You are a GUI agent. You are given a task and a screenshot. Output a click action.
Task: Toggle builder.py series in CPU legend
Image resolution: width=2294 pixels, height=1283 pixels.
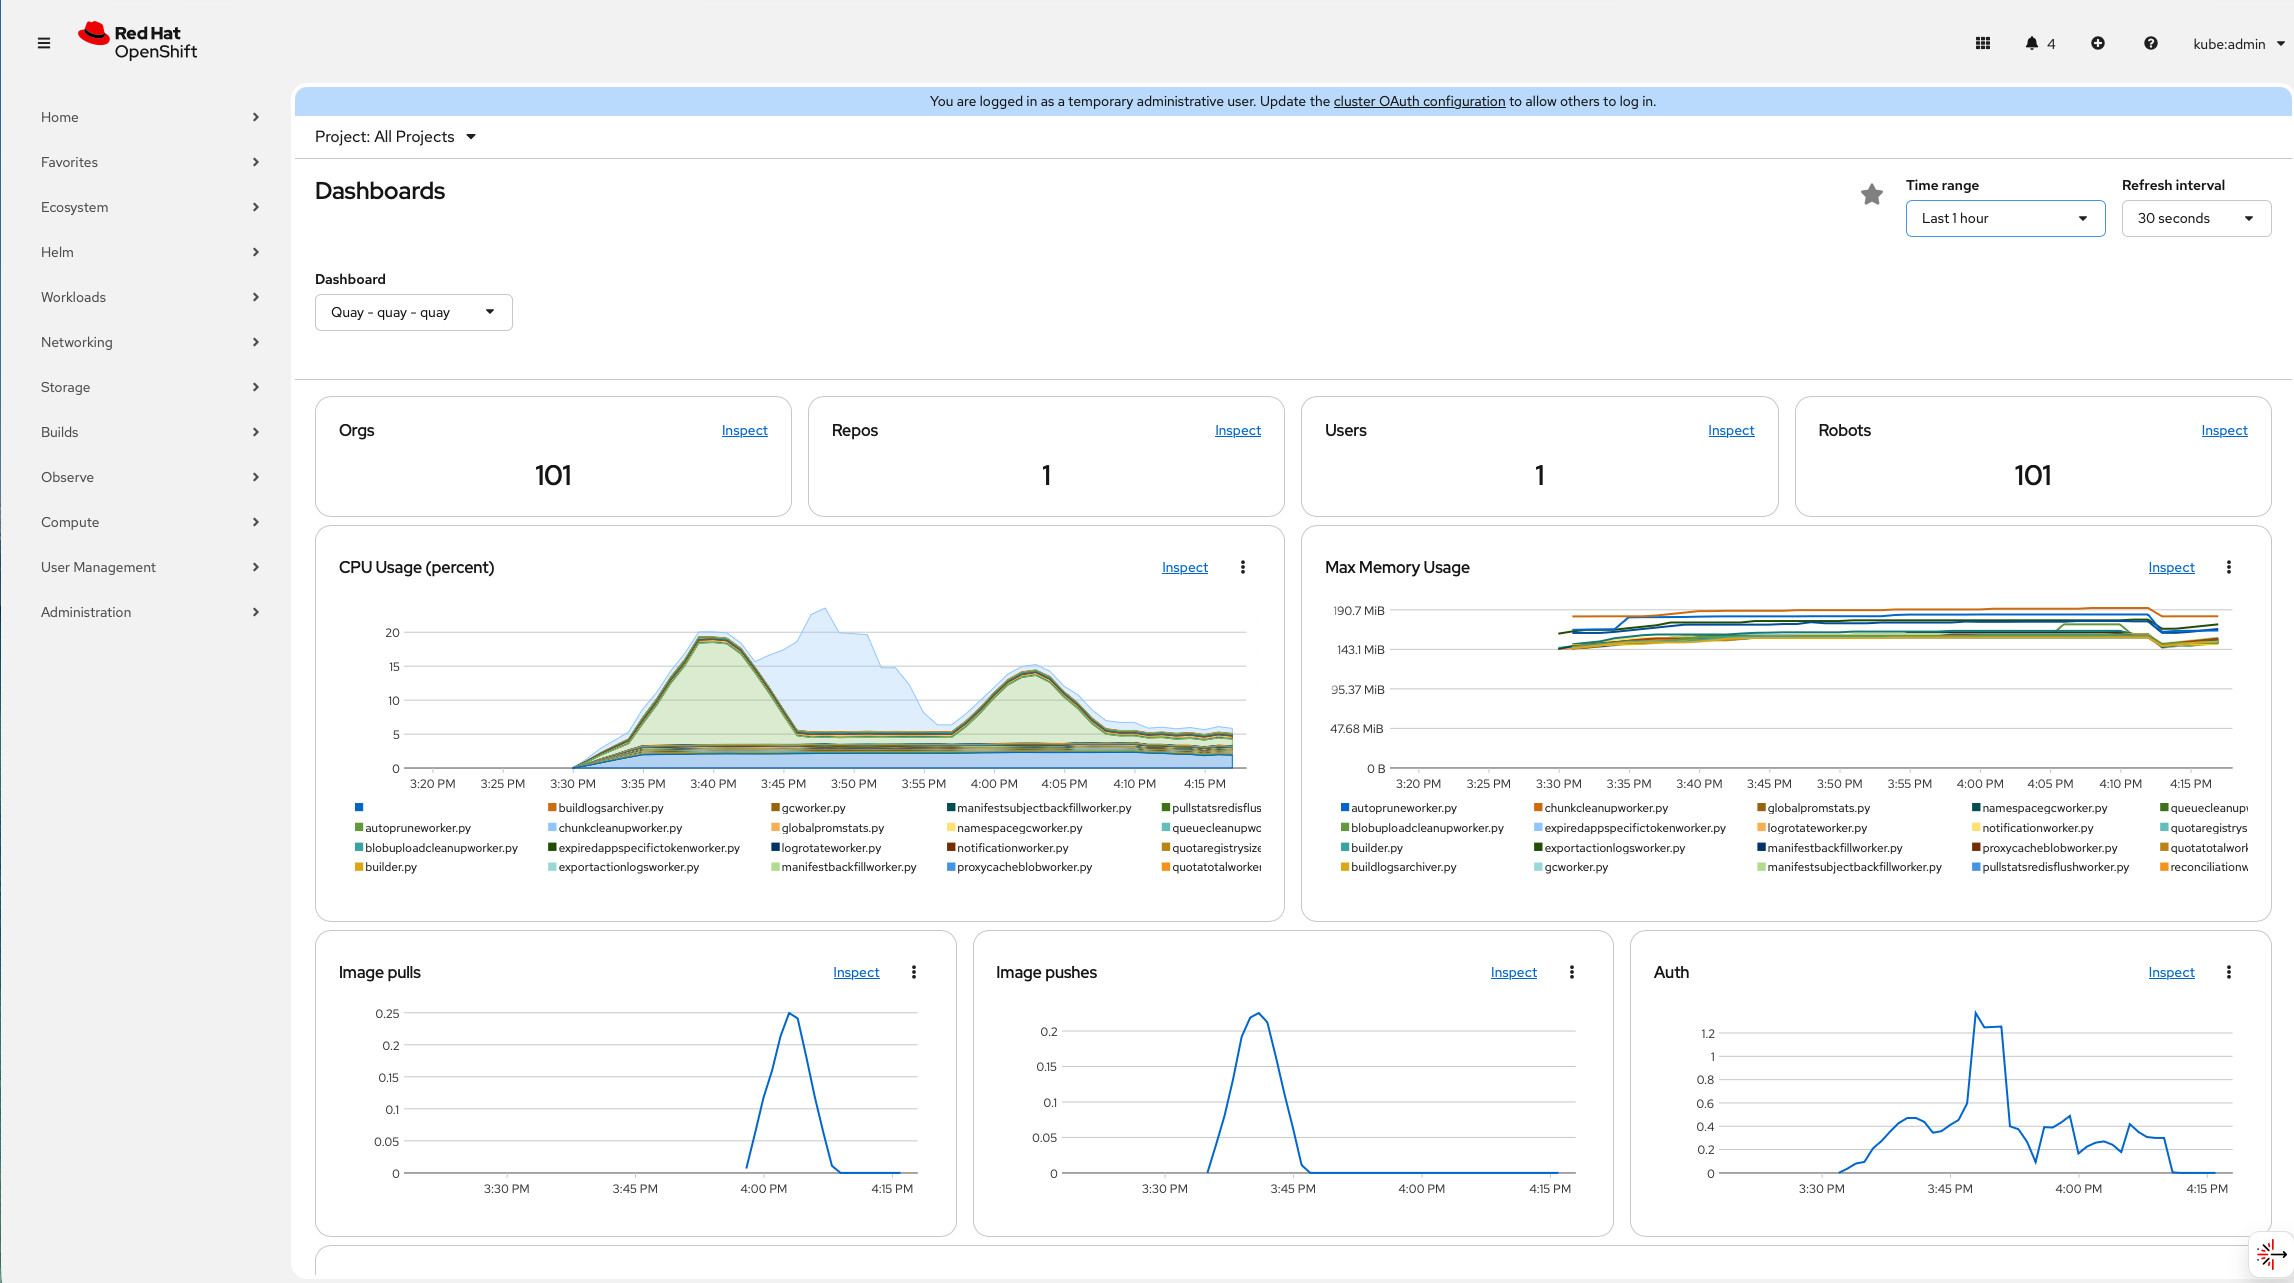tap(390, 867)
